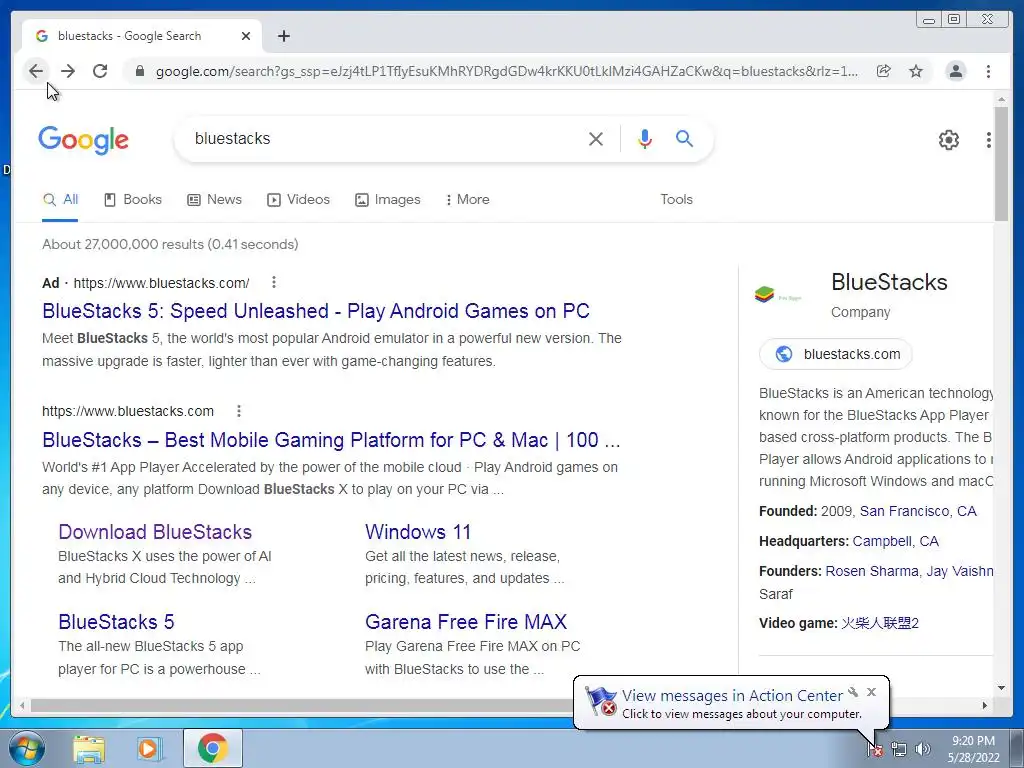Switch to the Images tab
Viewport: 1024px width, 768px height.
[x=388, y=200]
